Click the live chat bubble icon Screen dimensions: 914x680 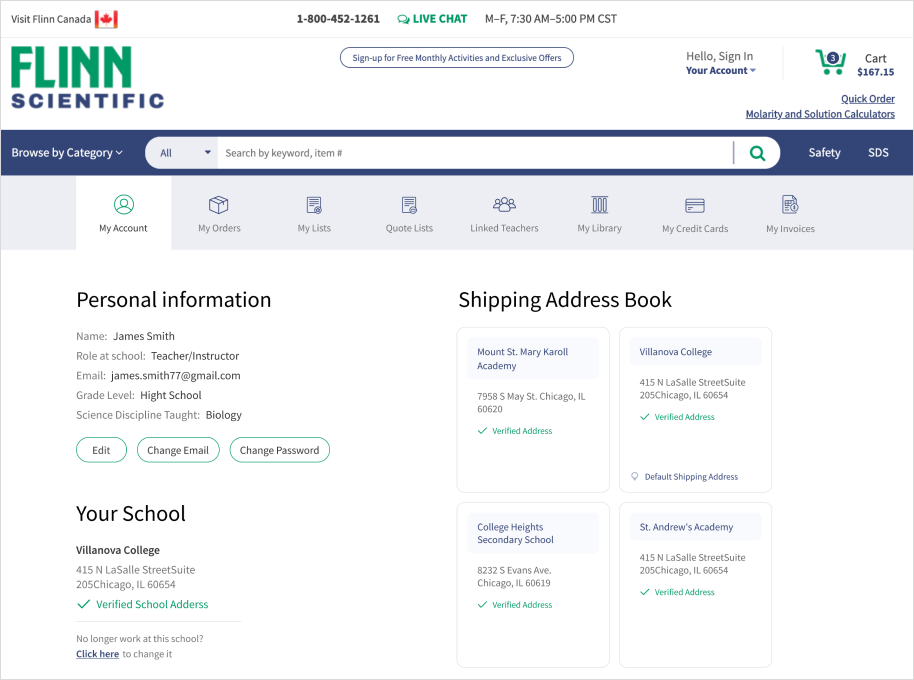pyautogui.click(x=403, y=19)
